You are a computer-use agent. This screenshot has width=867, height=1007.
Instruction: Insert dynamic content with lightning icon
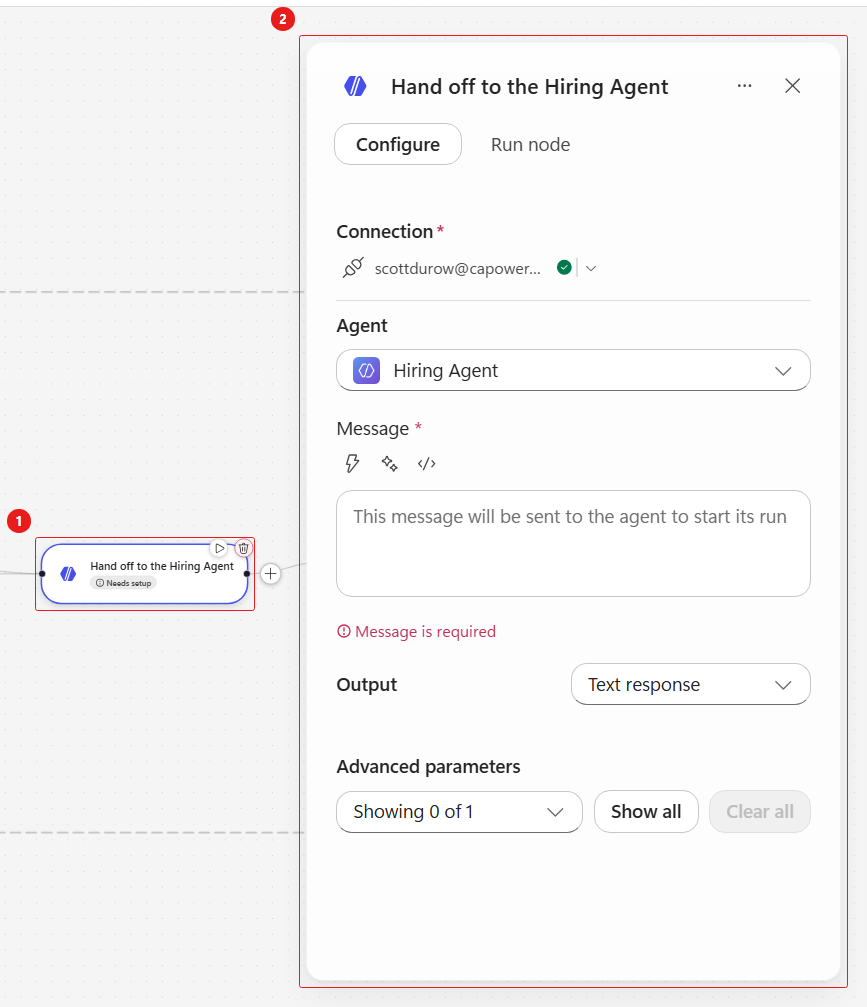tap(352, 463)
